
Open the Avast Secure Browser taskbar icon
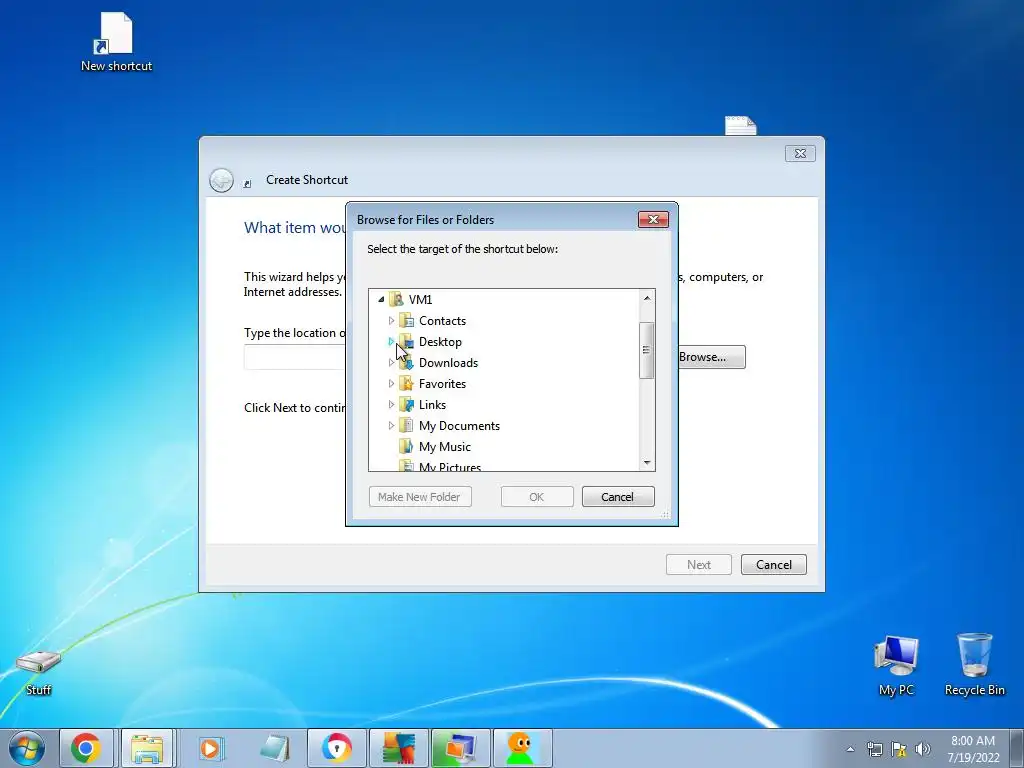pyautogui.click(x=336, y=748)
